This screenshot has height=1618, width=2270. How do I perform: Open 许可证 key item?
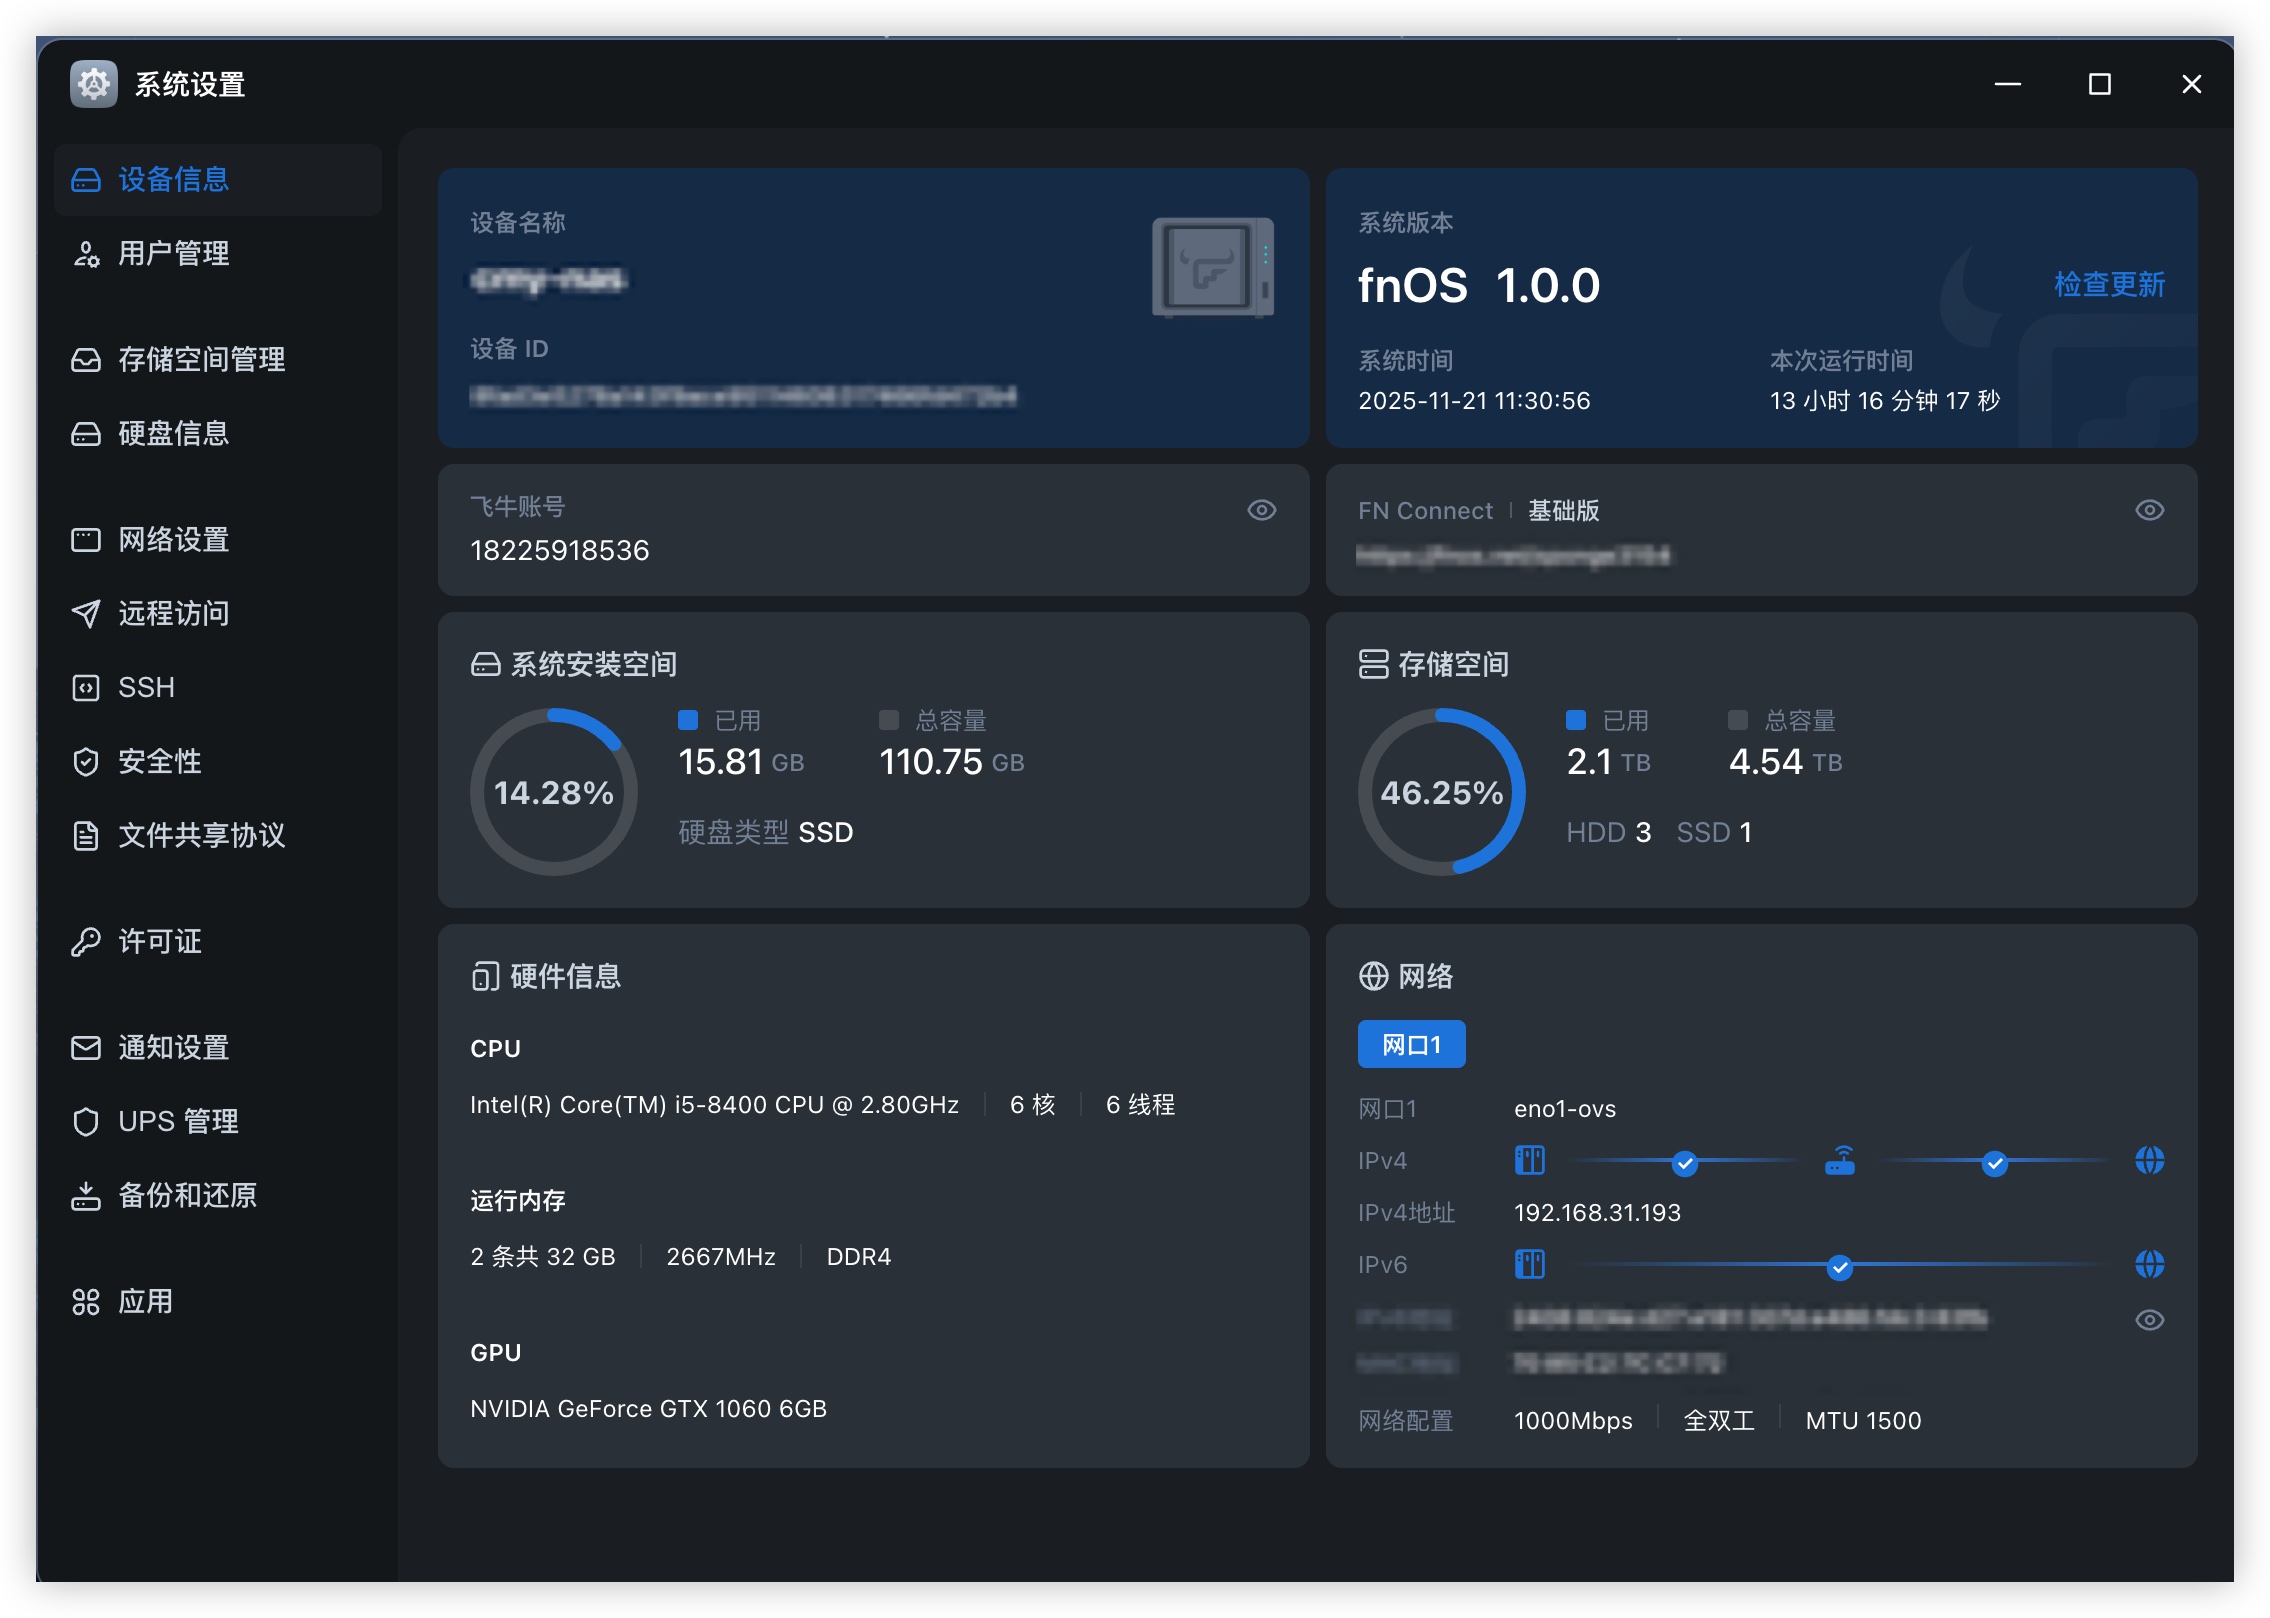pyautogui.click(x=159, y=942)
